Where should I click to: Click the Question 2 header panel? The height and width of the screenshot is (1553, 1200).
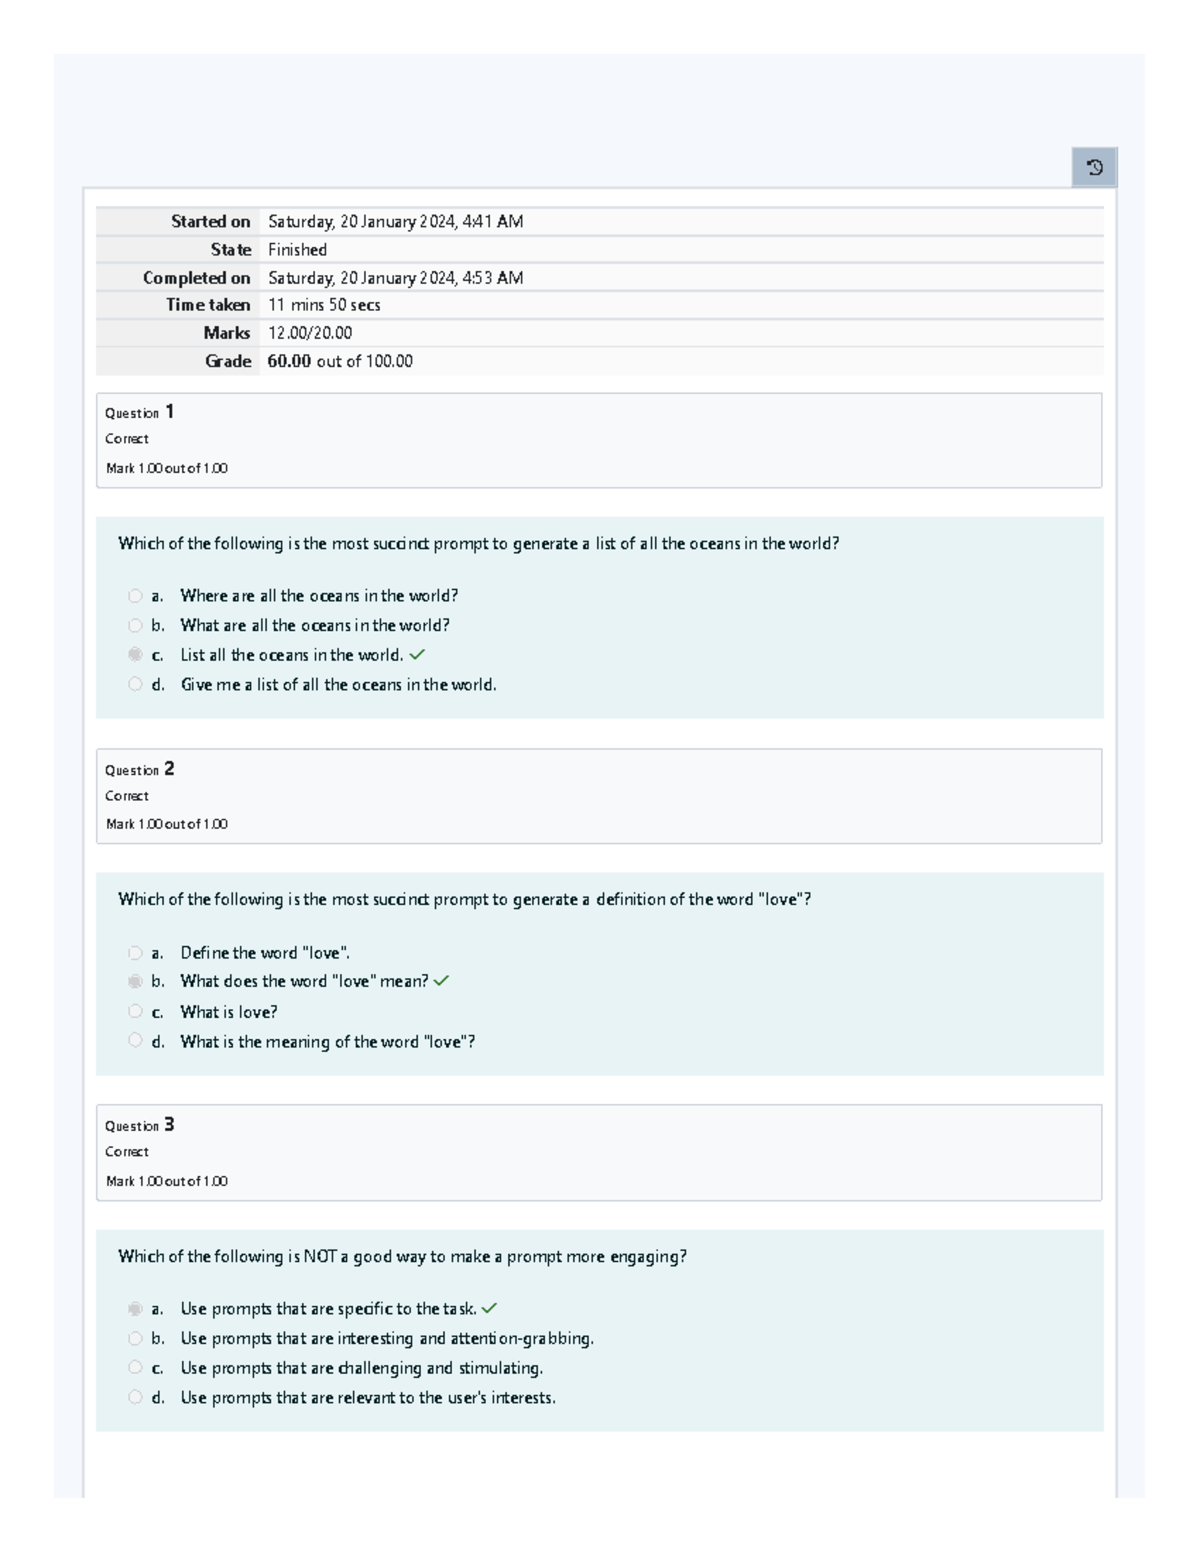coord(598,796)
